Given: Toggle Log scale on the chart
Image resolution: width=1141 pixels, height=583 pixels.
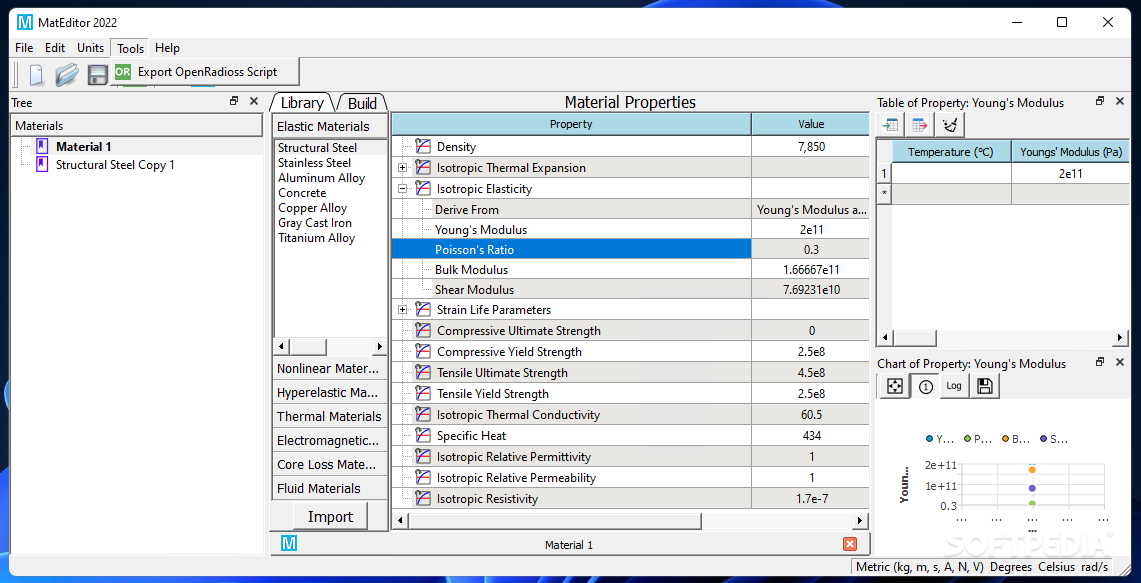Looking at the screenshot, I should point(954,386).
